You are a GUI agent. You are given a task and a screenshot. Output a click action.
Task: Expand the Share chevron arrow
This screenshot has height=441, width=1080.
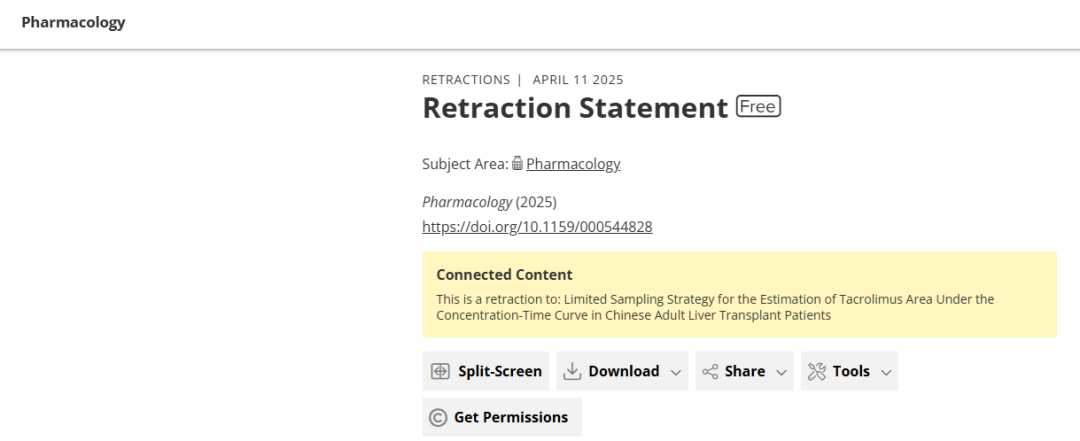click(781, 372)
